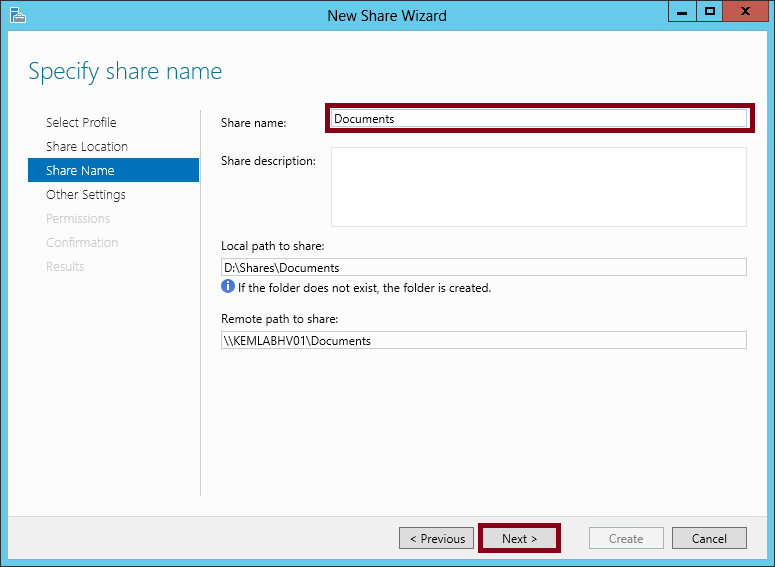The height and width of the screenshot is (567, 775).
Task: Click the New Share Wizard title bar icon
Action: tap(17, 15)
